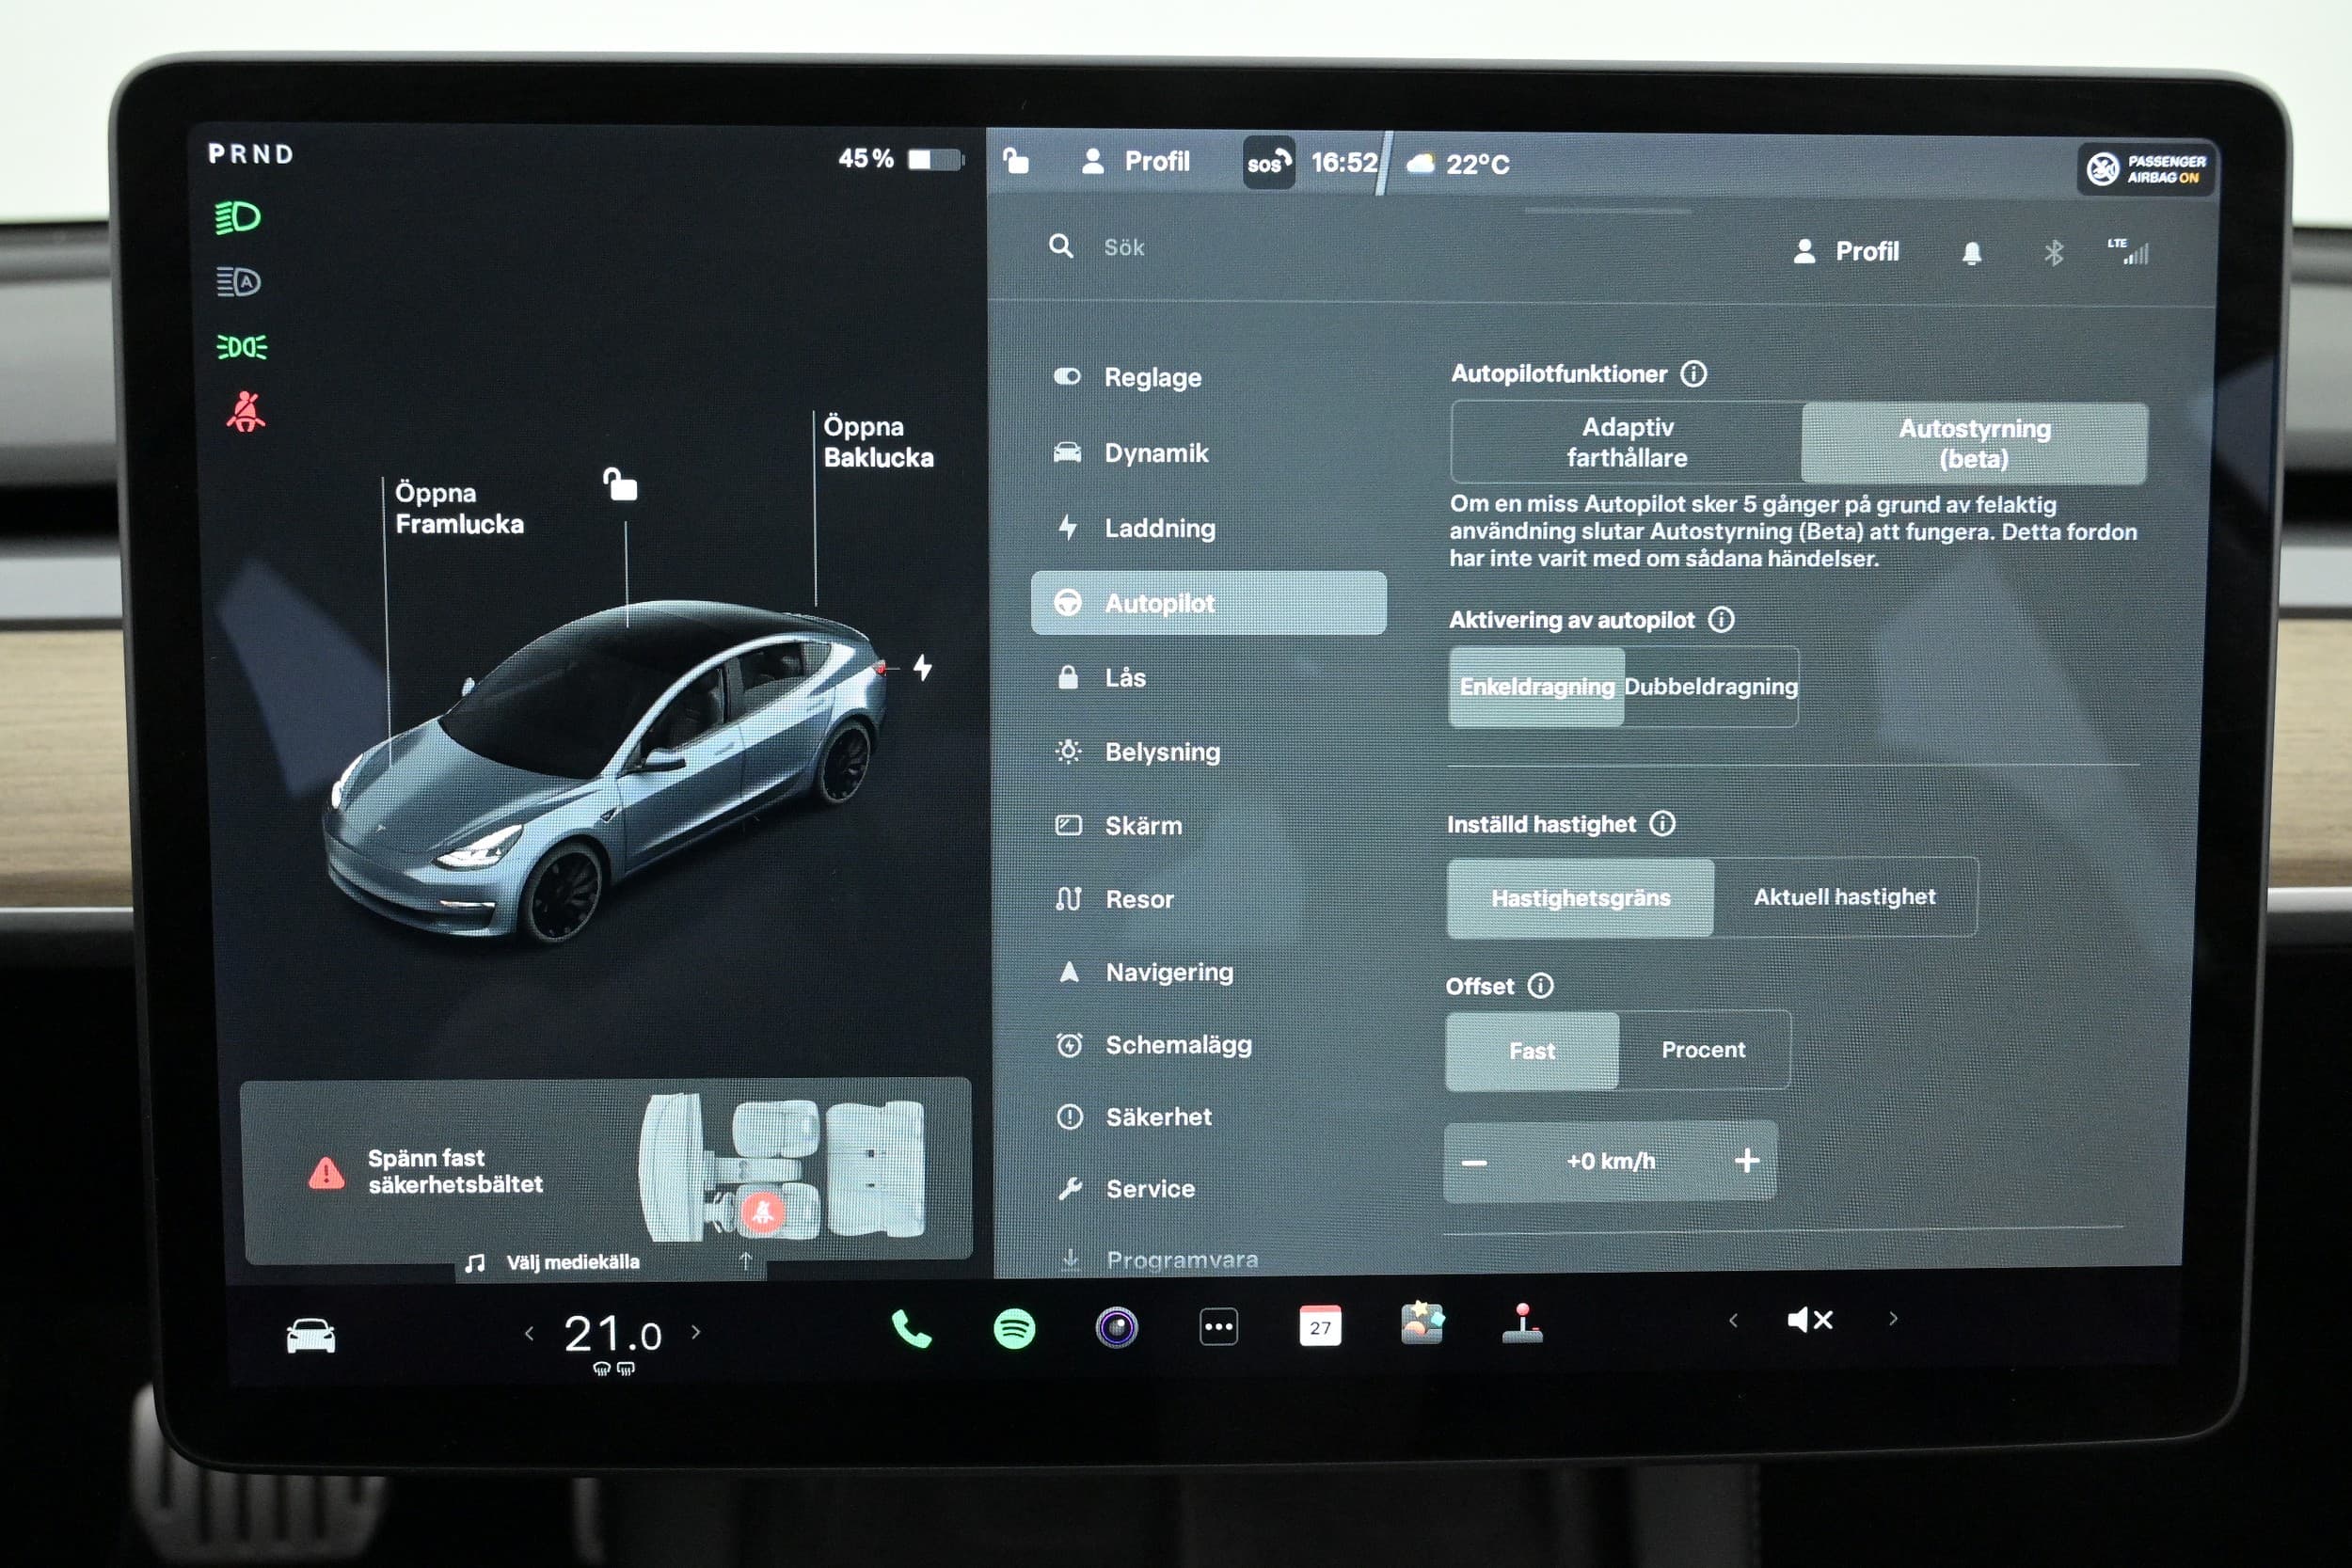The height and width of the screenshot is (1568, 2352).
Task: Open Belysning settings menu
Action: pyautogui.click(x=1208, y=752)
